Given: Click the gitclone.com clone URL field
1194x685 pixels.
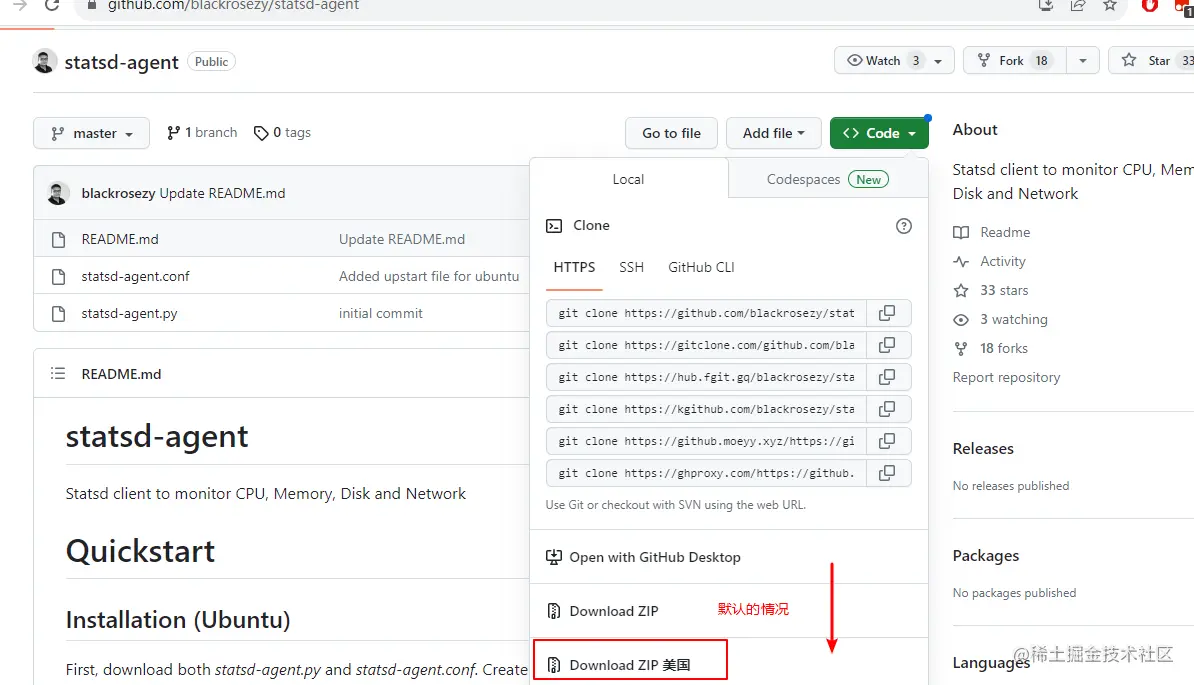Looking at the screenshot, I should pos(708,345).
